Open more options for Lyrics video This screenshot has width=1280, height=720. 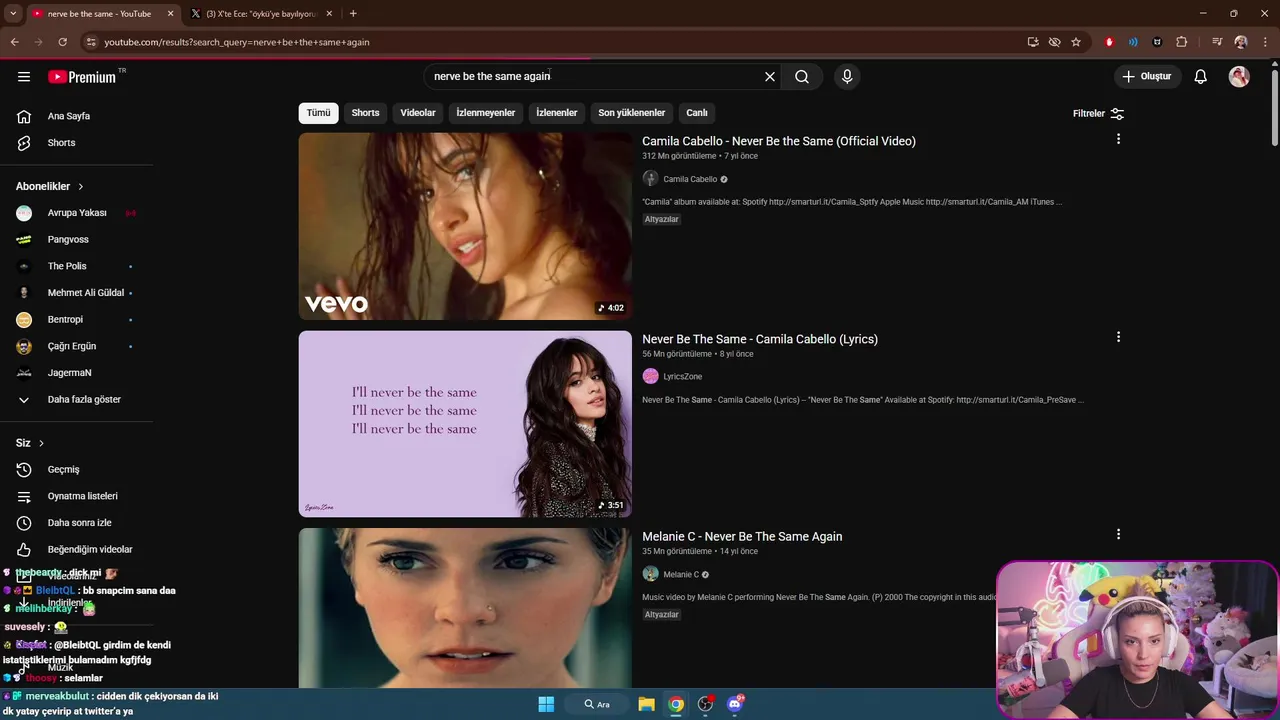click(1118, 337)
